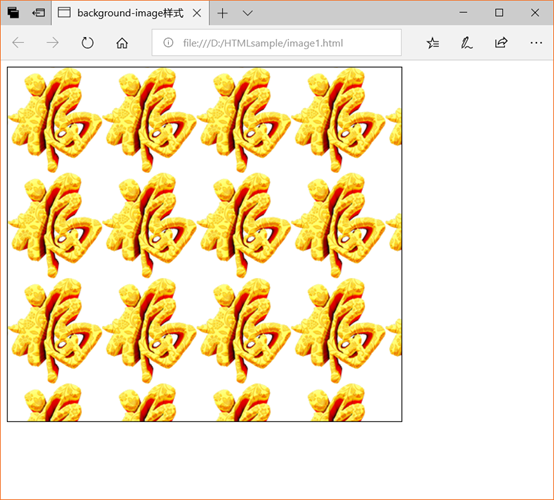Maximize the browser window
The height and width of the screenshot is (500, 554).
point(499,13)
